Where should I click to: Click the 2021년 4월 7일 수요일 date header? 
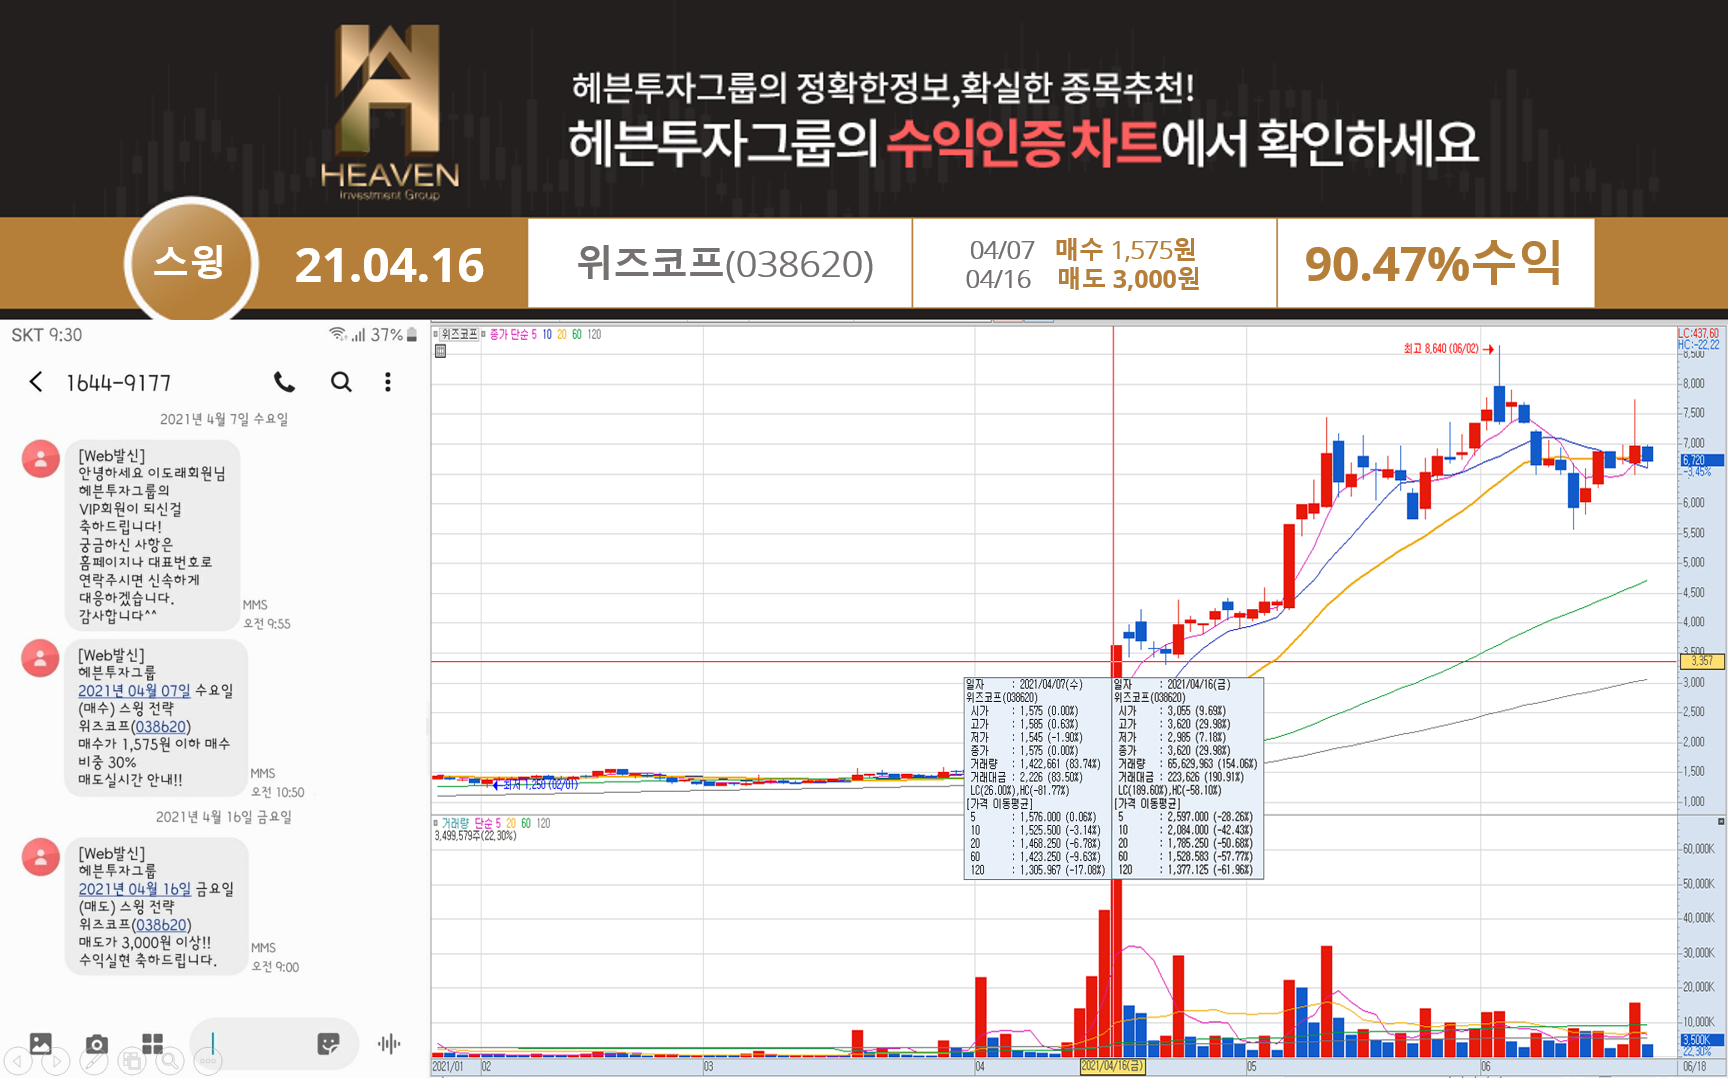click(x=224, y=419)
